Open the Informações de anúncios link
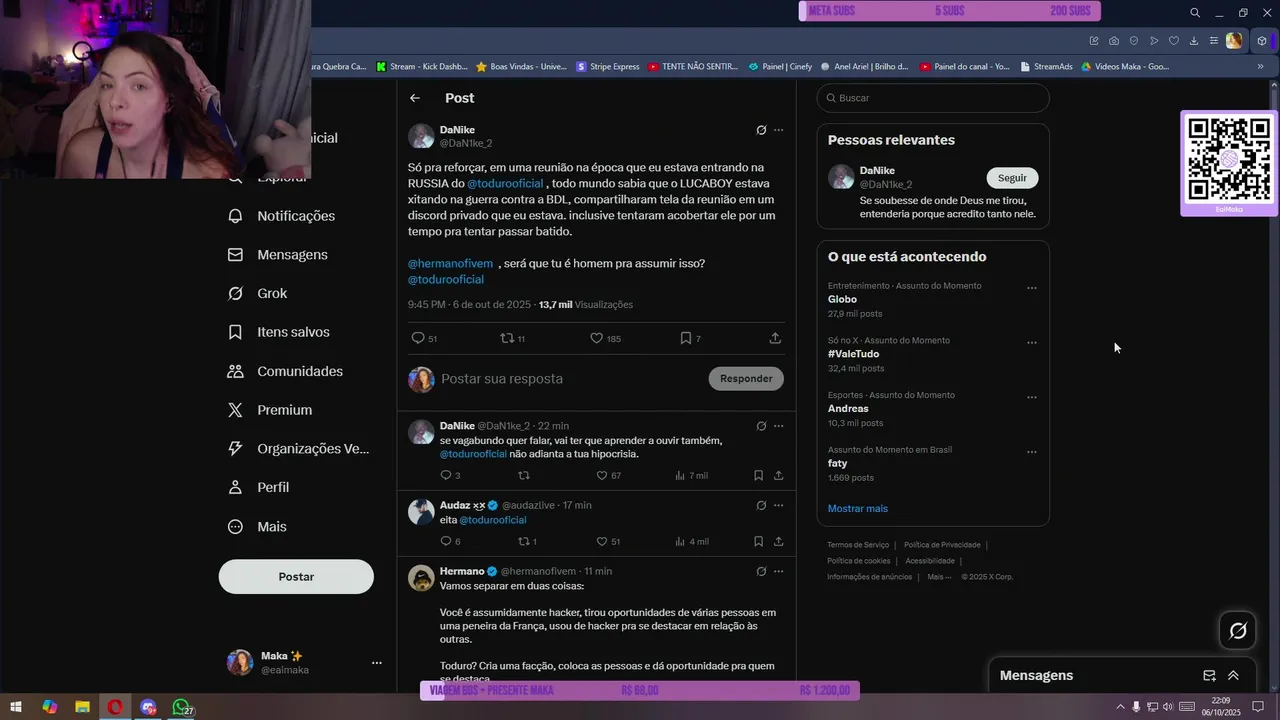 (869, 577)
